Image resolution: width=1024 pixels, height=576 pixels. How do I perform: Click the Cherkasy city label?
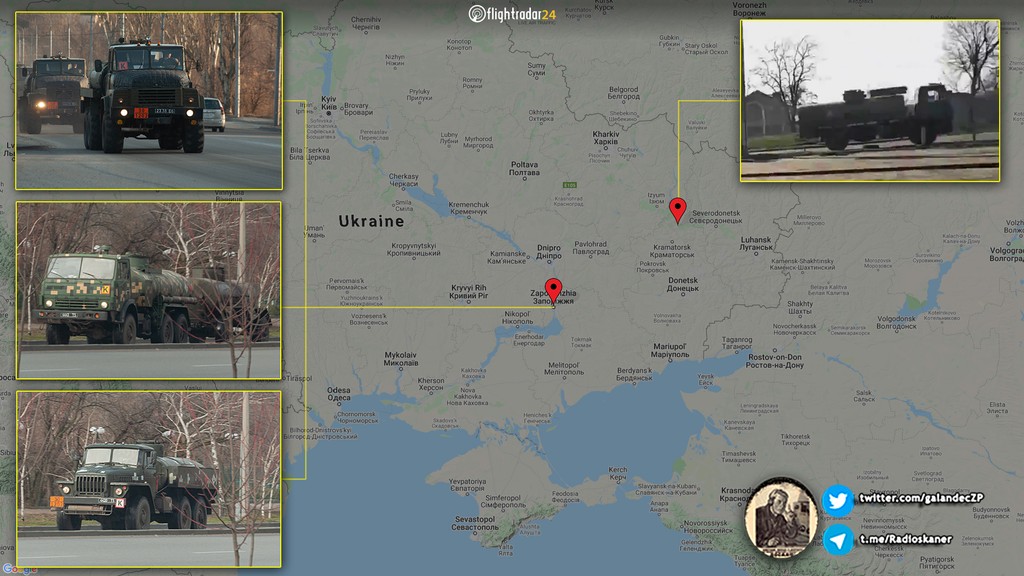point(404,180)
